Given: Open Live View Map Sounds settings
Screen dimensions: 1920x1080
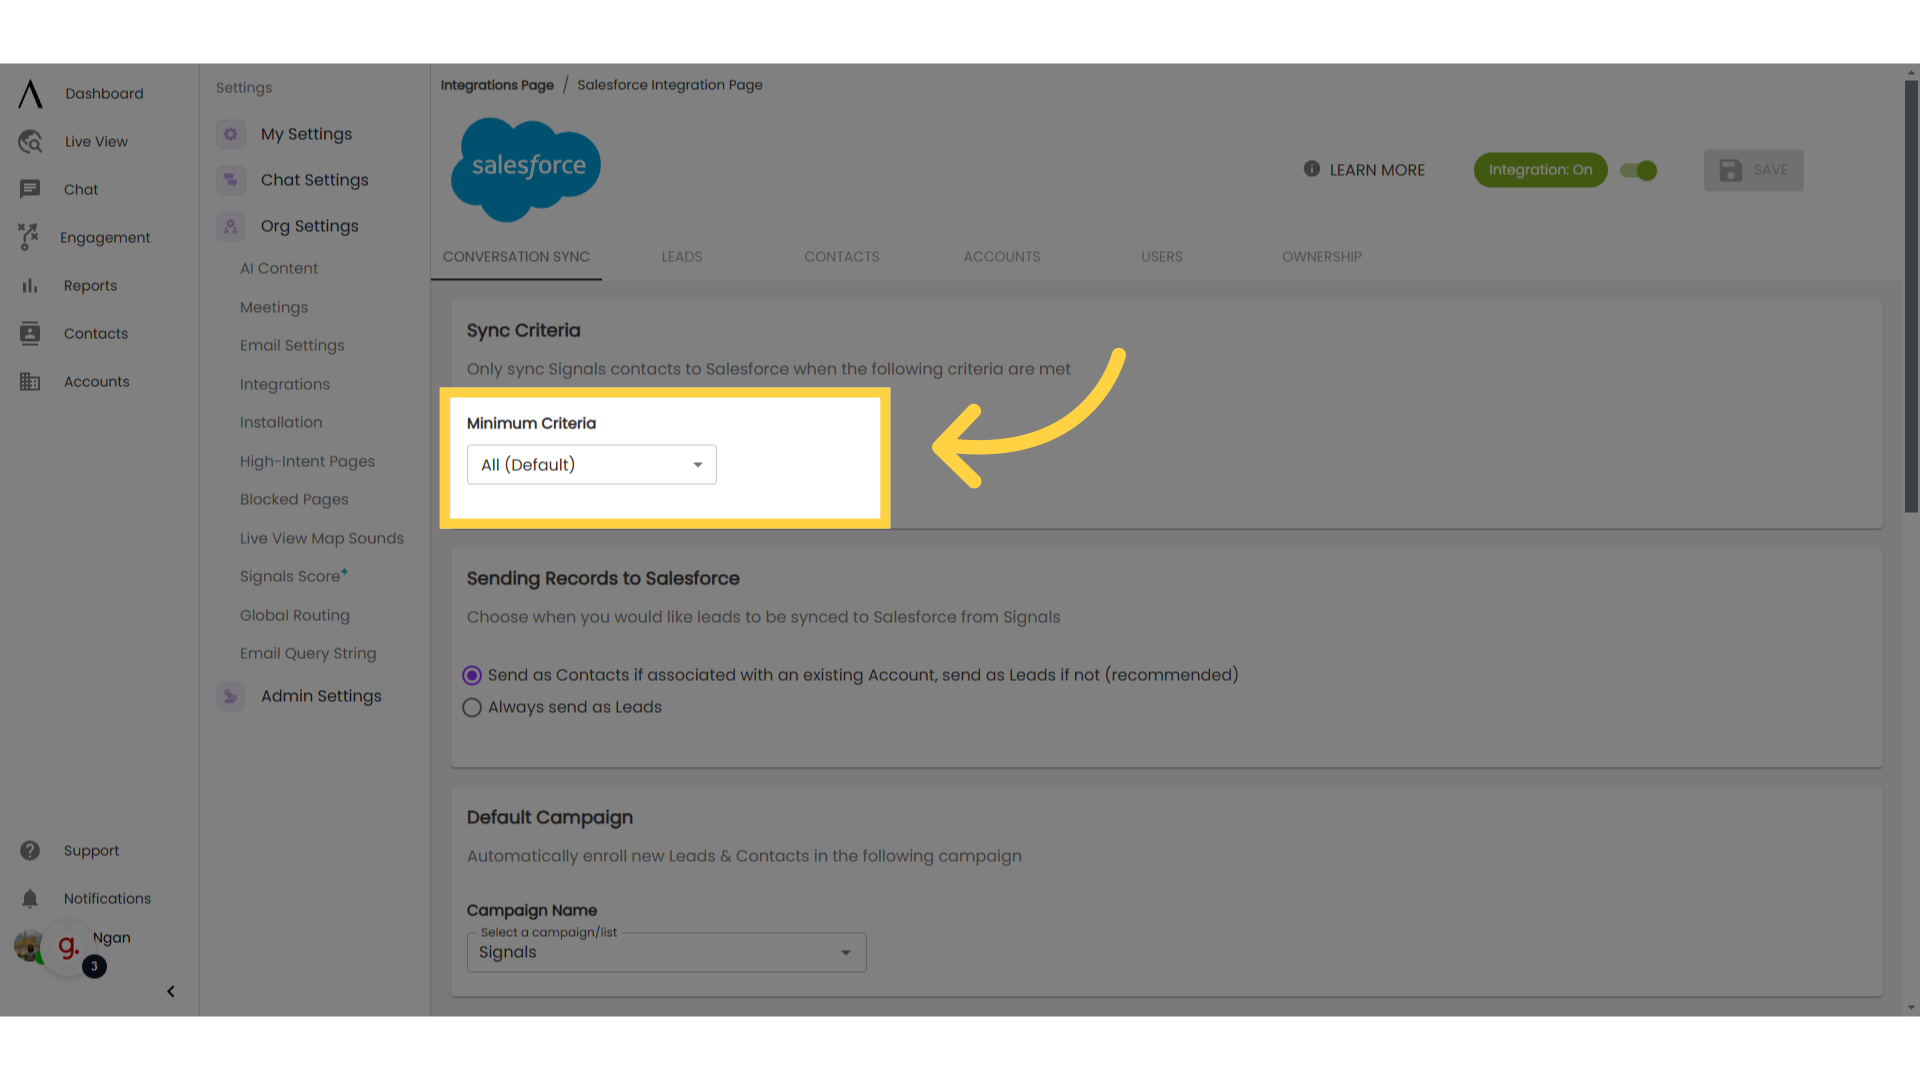Looking at the screenshot, I should (322, 538).
